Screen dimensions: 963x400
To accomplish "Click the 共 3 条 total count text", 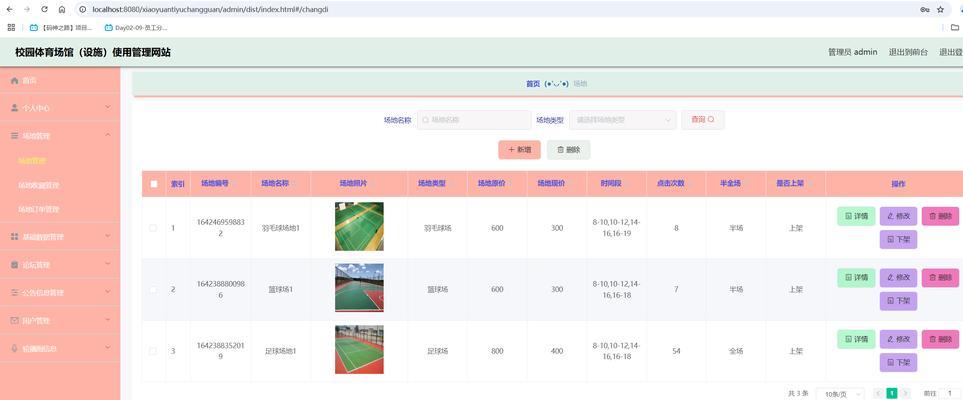I will pos(798,393).
